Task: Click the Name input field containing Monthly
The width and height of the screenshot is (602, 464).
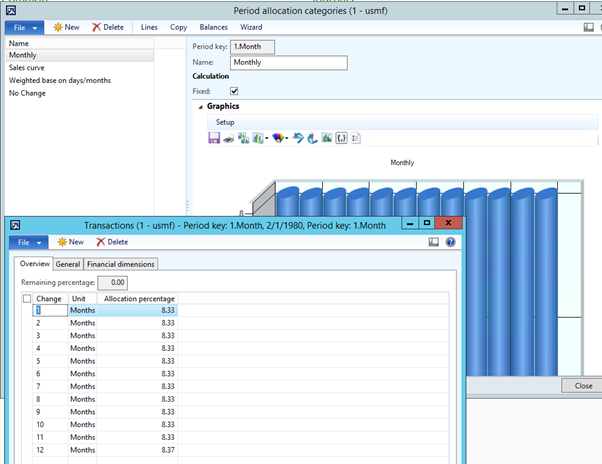Action: [288, 63]
